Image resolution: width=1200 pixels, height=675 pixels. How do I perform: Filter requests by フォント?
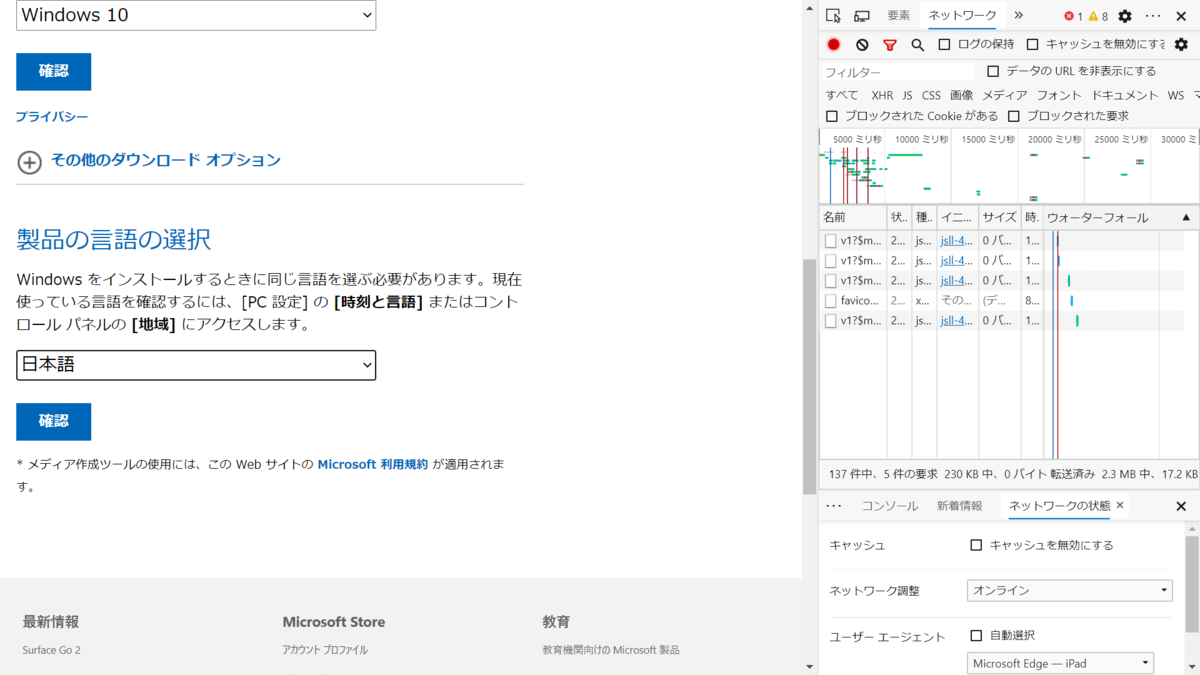pos(1059,95)
